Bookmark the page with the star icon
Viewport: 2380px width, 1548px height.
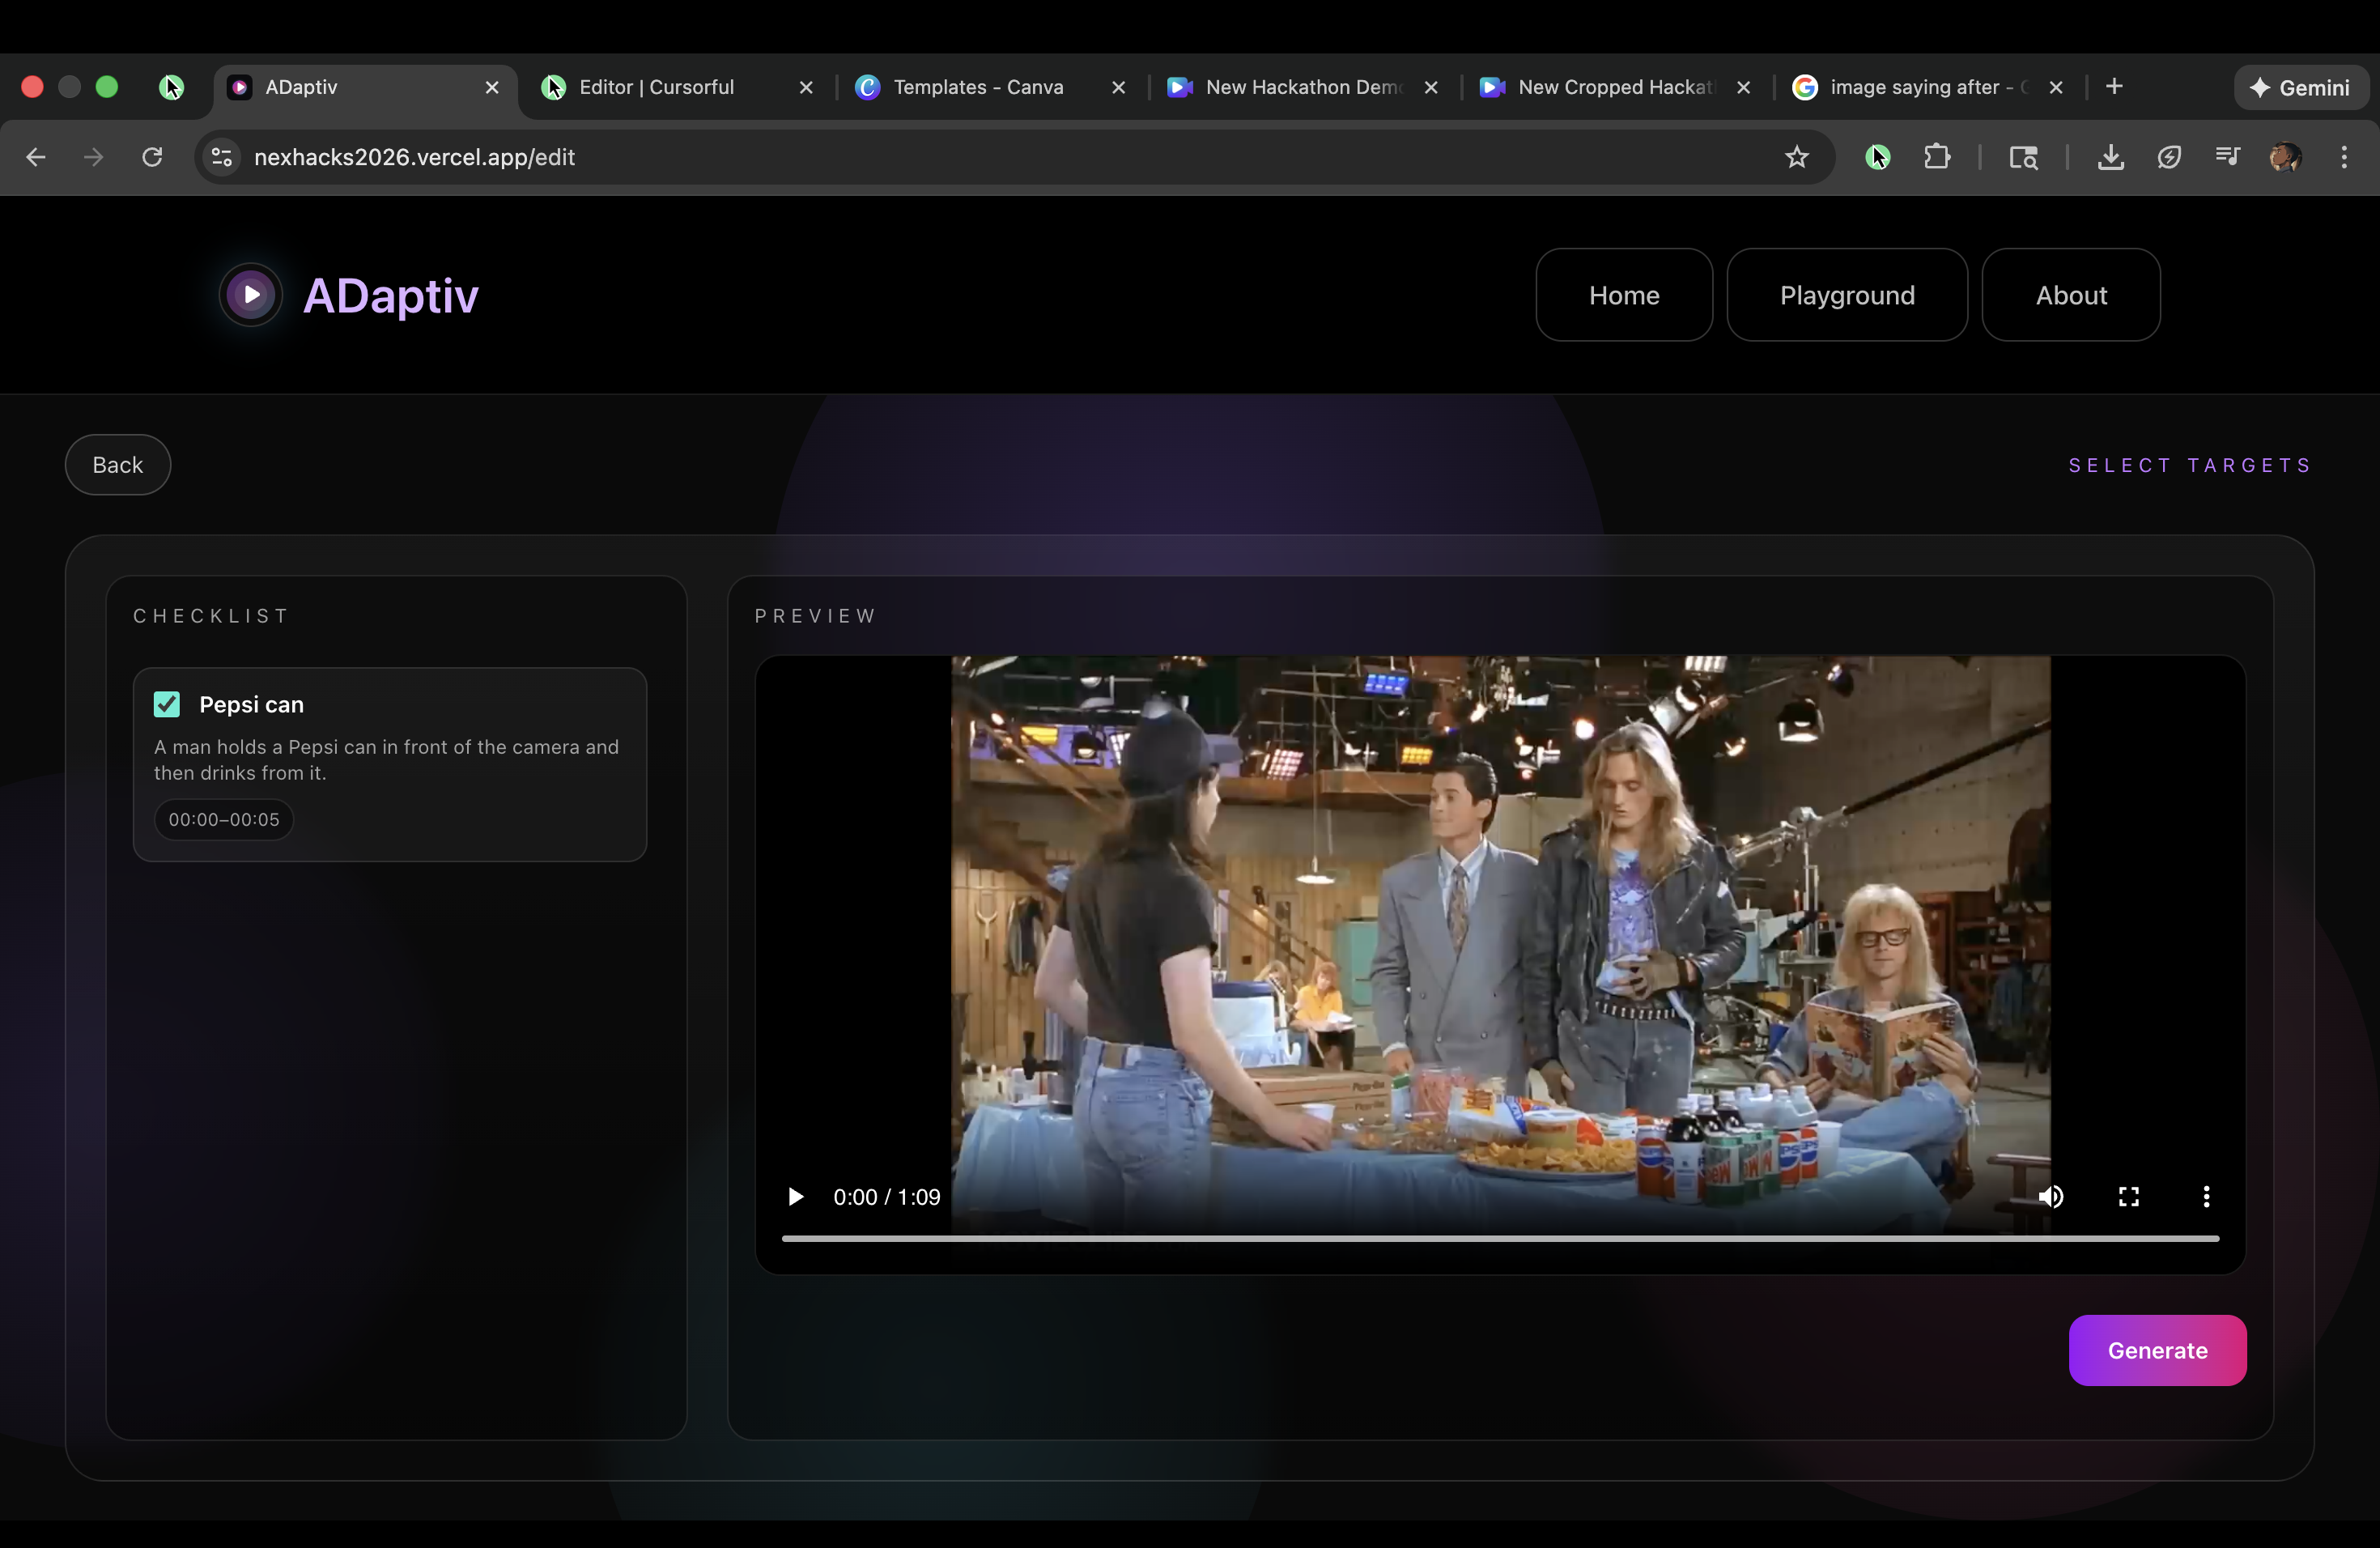(1797, 157)
